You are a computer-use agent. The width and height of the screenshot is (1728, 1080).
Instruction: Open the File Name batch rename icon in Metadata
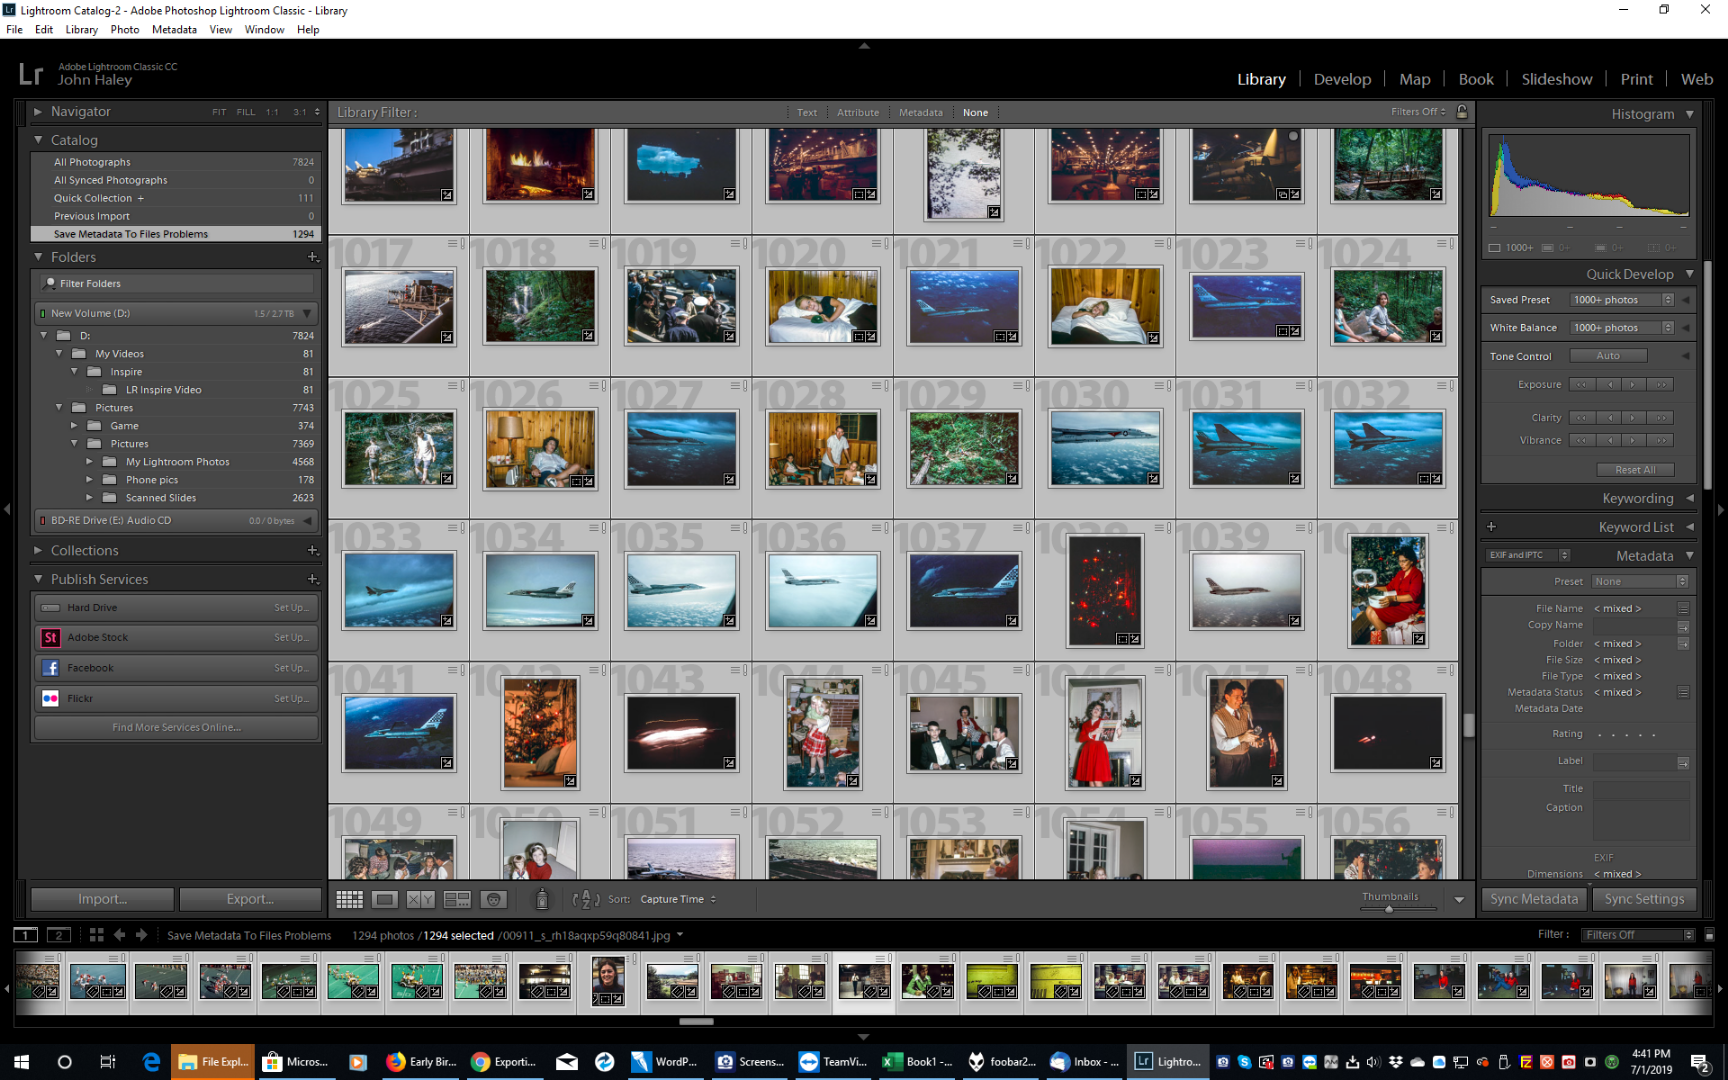[1684, 608]
